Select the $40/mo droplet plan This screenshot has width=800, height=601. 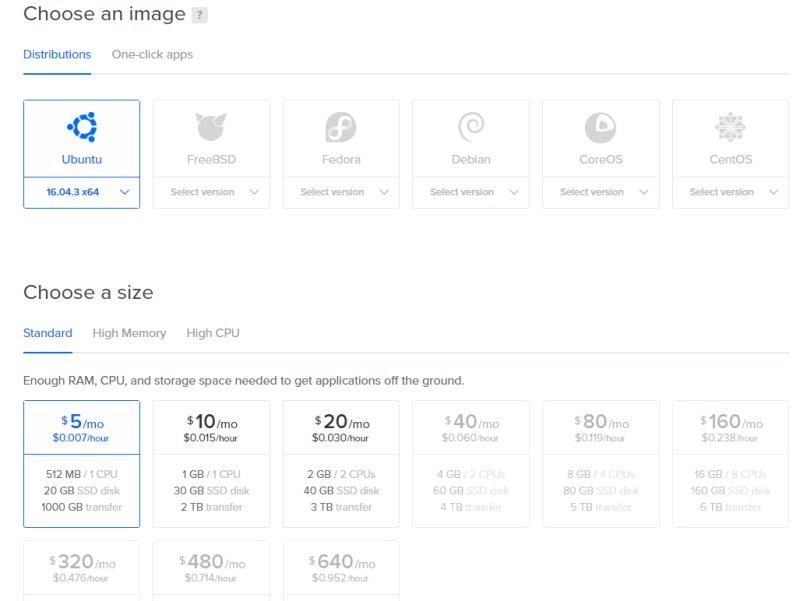471,464
